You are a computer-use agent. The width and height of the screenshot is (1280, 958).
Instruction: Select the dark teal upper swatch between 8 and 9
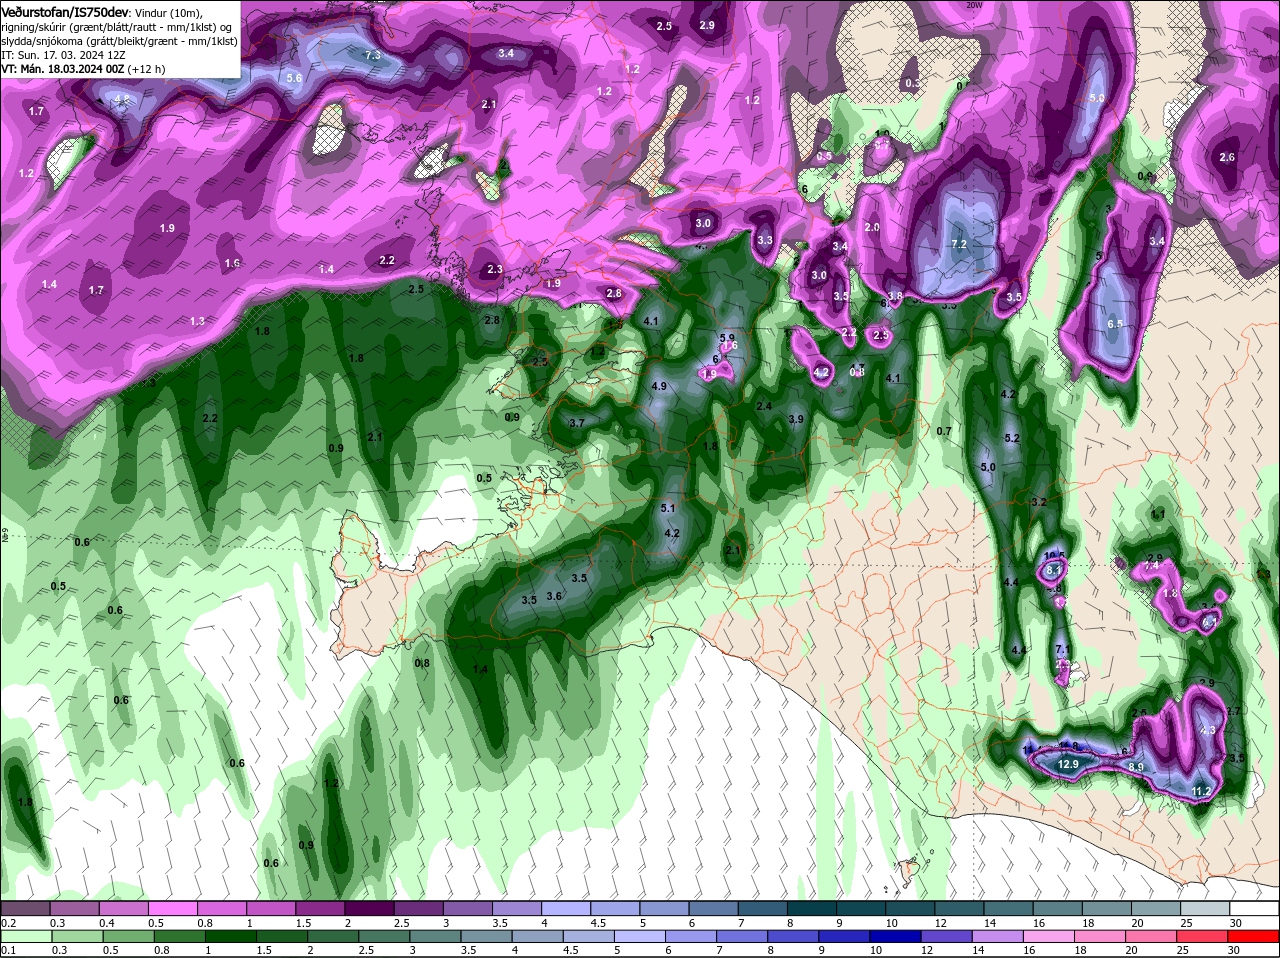[x=812, y=908]
